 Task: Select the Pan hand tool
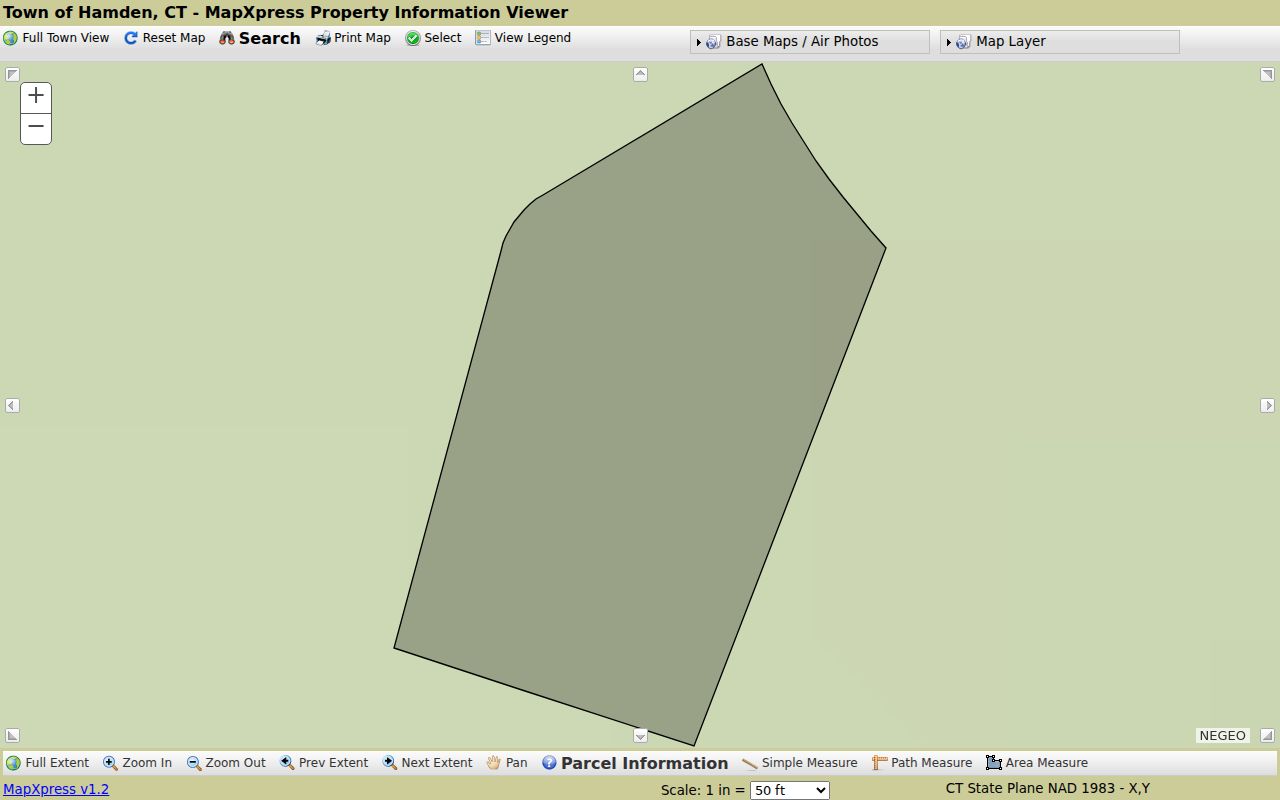point(494,763)
